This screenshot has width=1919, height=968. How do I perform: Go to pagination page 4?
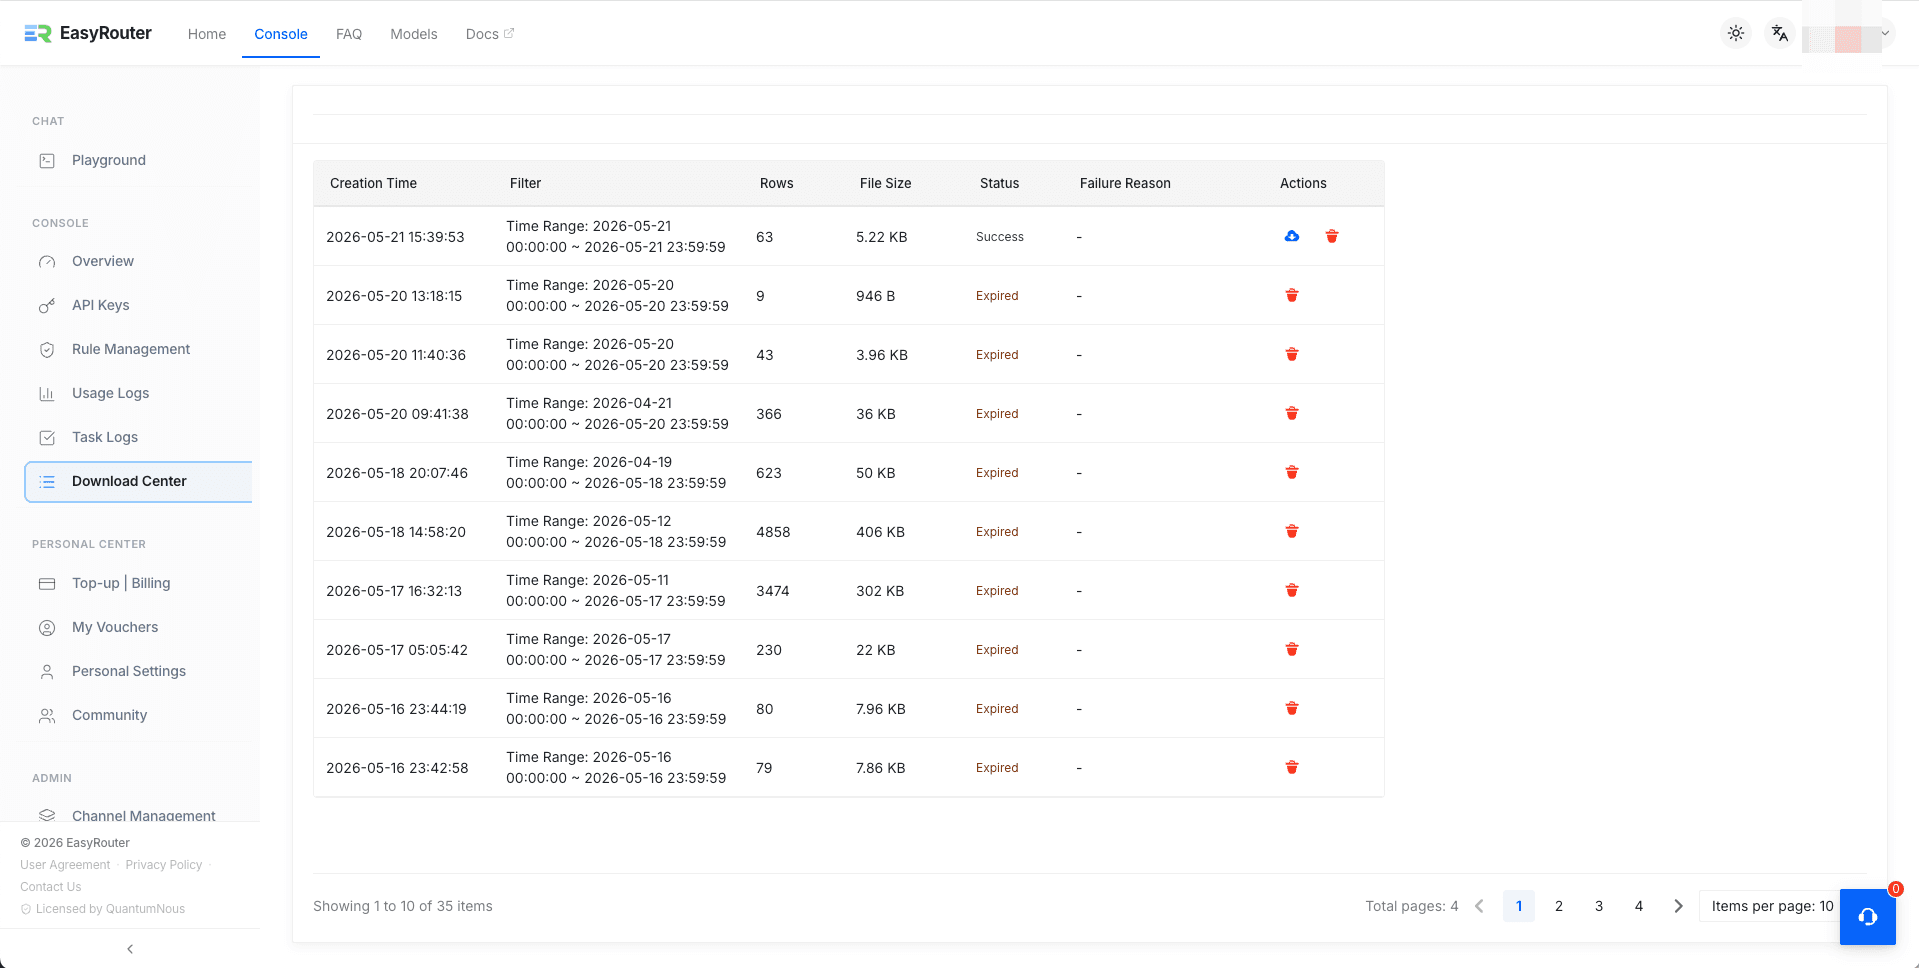(1639, 906)
